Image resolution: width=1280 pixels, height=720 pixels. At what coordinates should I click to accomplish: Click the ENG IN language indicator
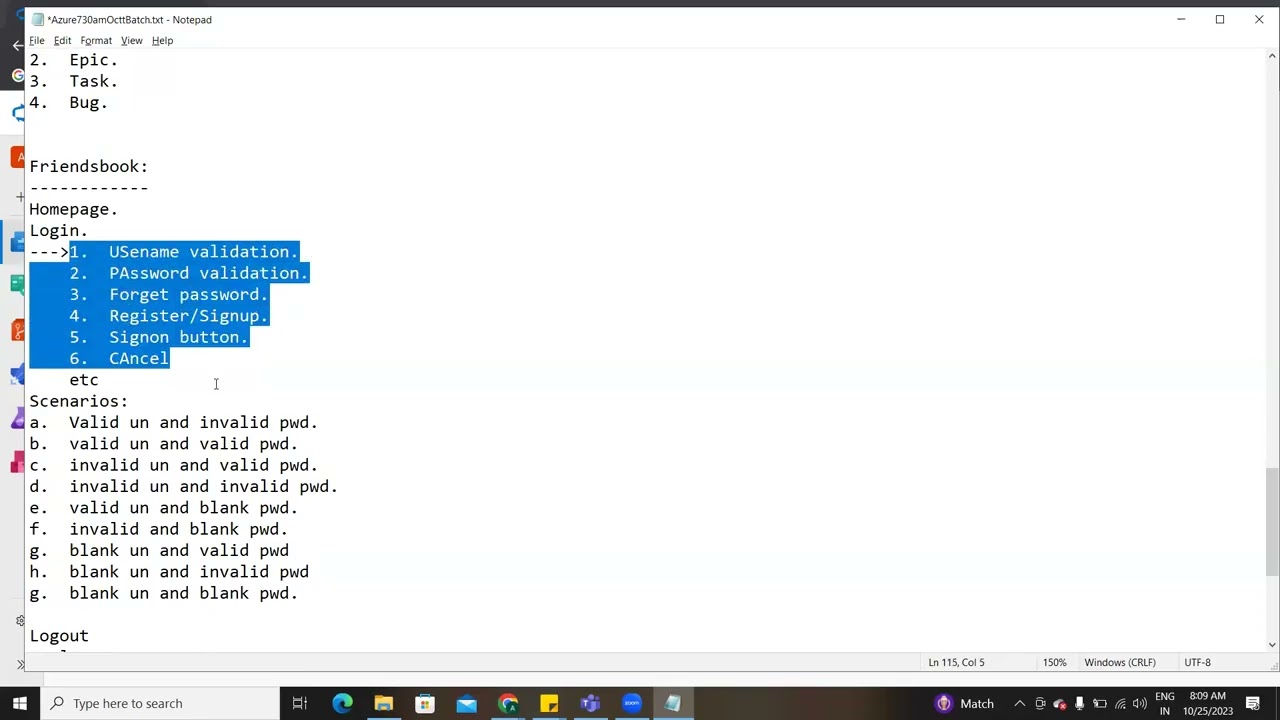(1165, 703)
